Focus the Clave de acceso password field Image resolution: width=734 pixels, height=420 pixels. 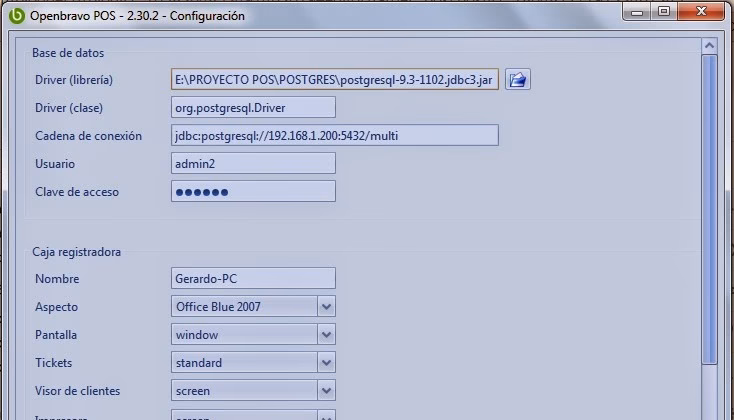tap(253, 192)
